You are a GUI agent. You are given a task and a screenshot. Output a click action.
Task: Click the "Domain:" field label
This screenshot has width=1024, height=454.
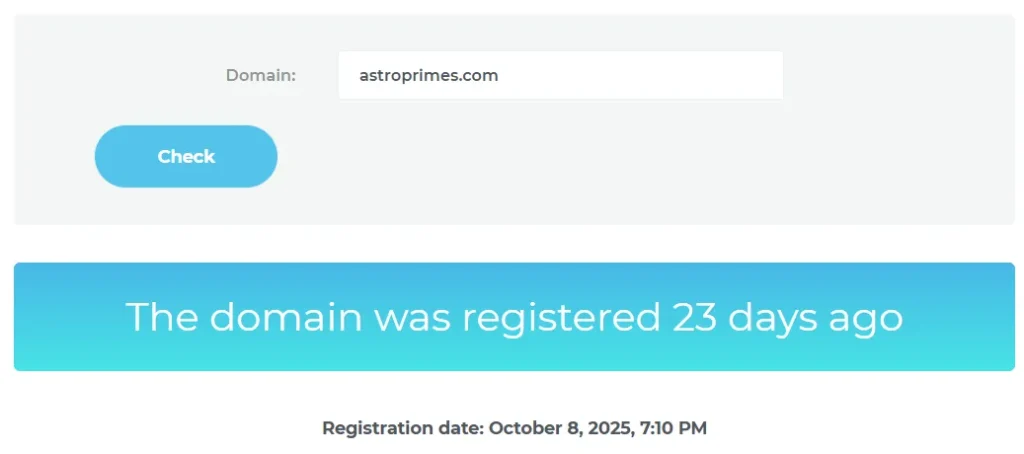tap(261, 75)
